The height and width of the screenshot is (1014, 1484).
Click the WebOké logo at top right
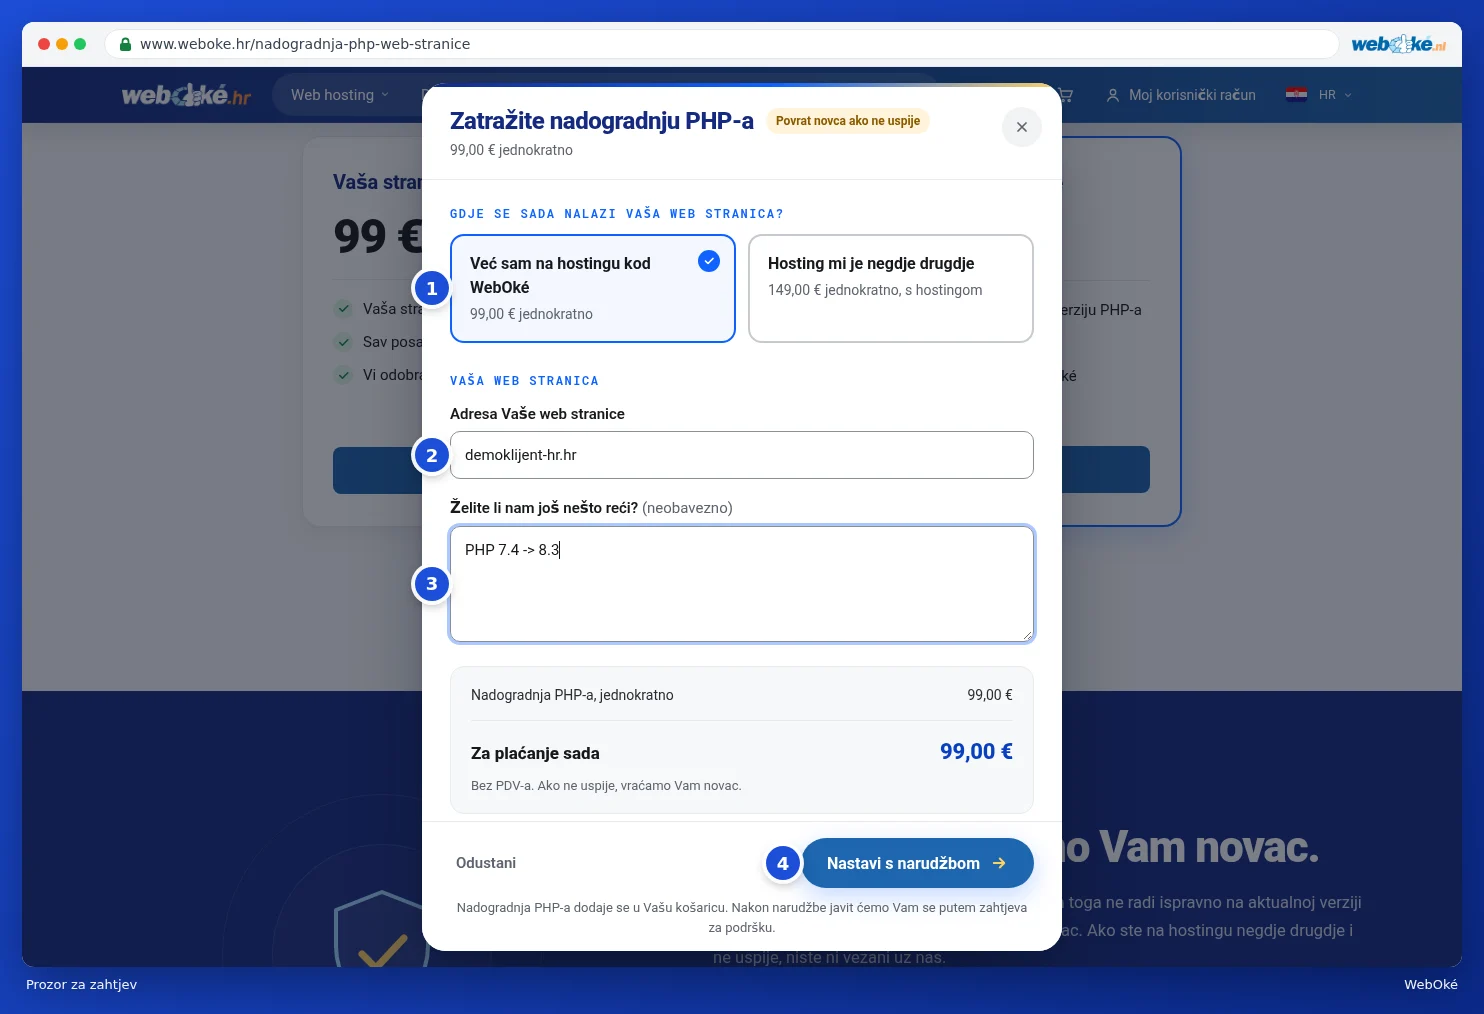[1398, 44]
